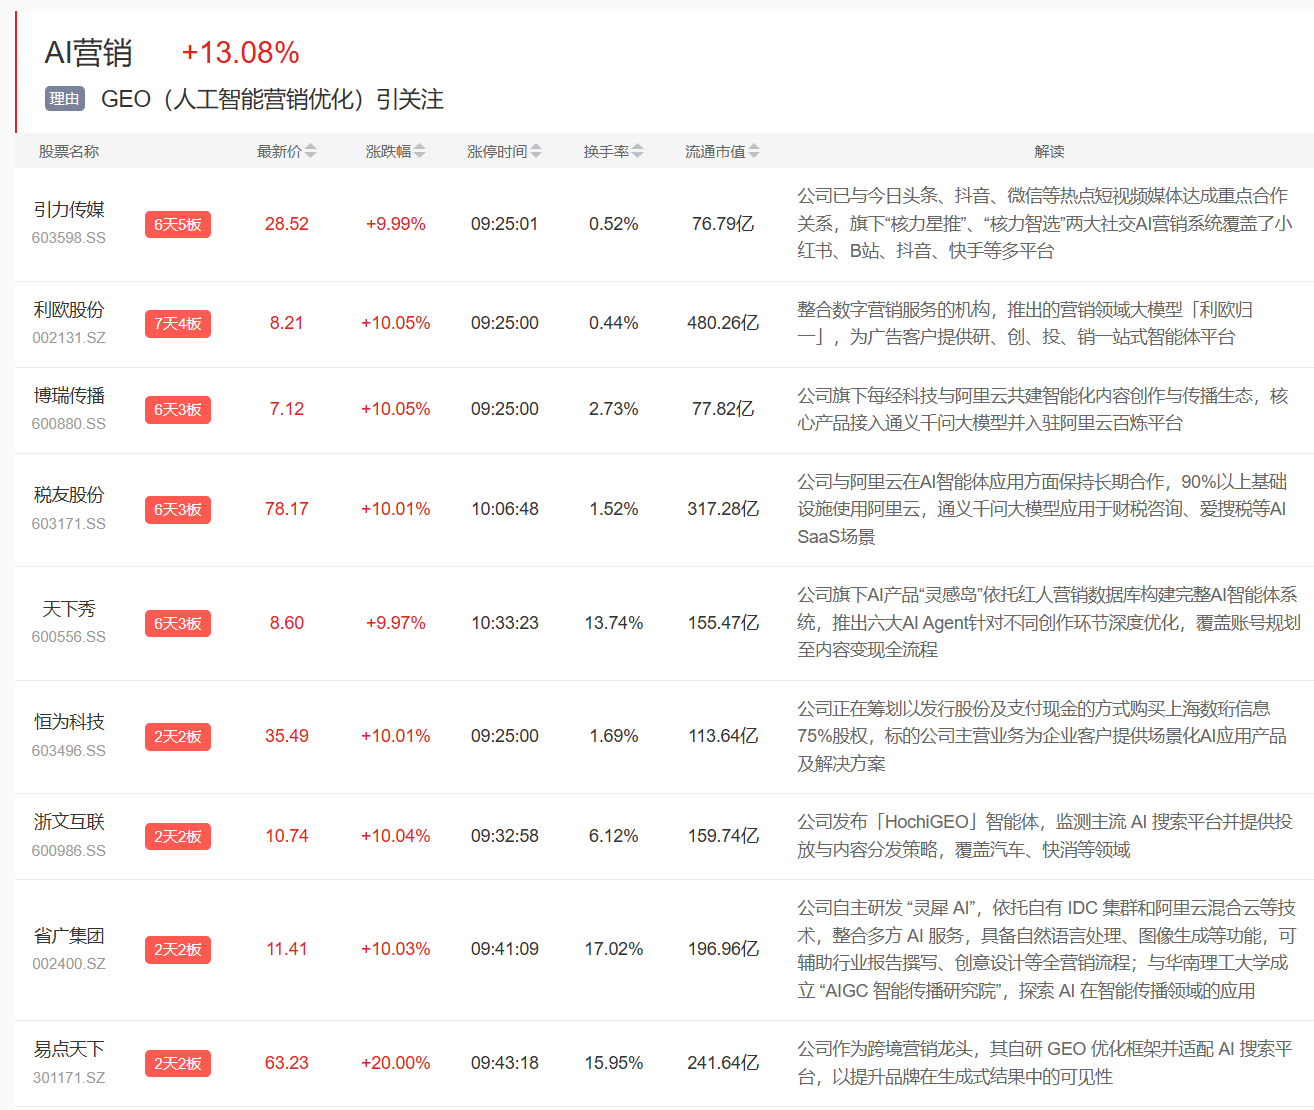
Task: Open 恒为科技 stock page
Action: tap(69, 722)
